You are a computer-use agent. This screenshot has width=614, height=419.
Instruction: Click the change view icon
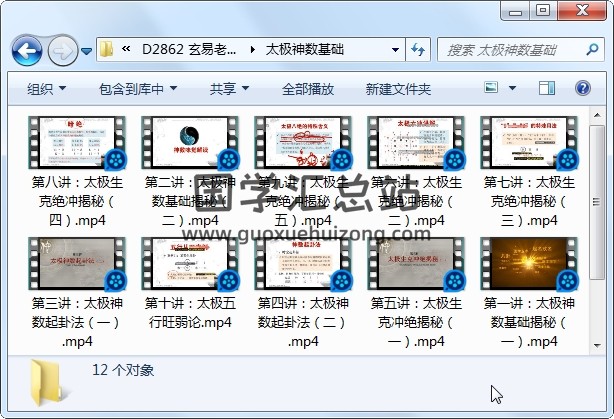tap(491, 89)
